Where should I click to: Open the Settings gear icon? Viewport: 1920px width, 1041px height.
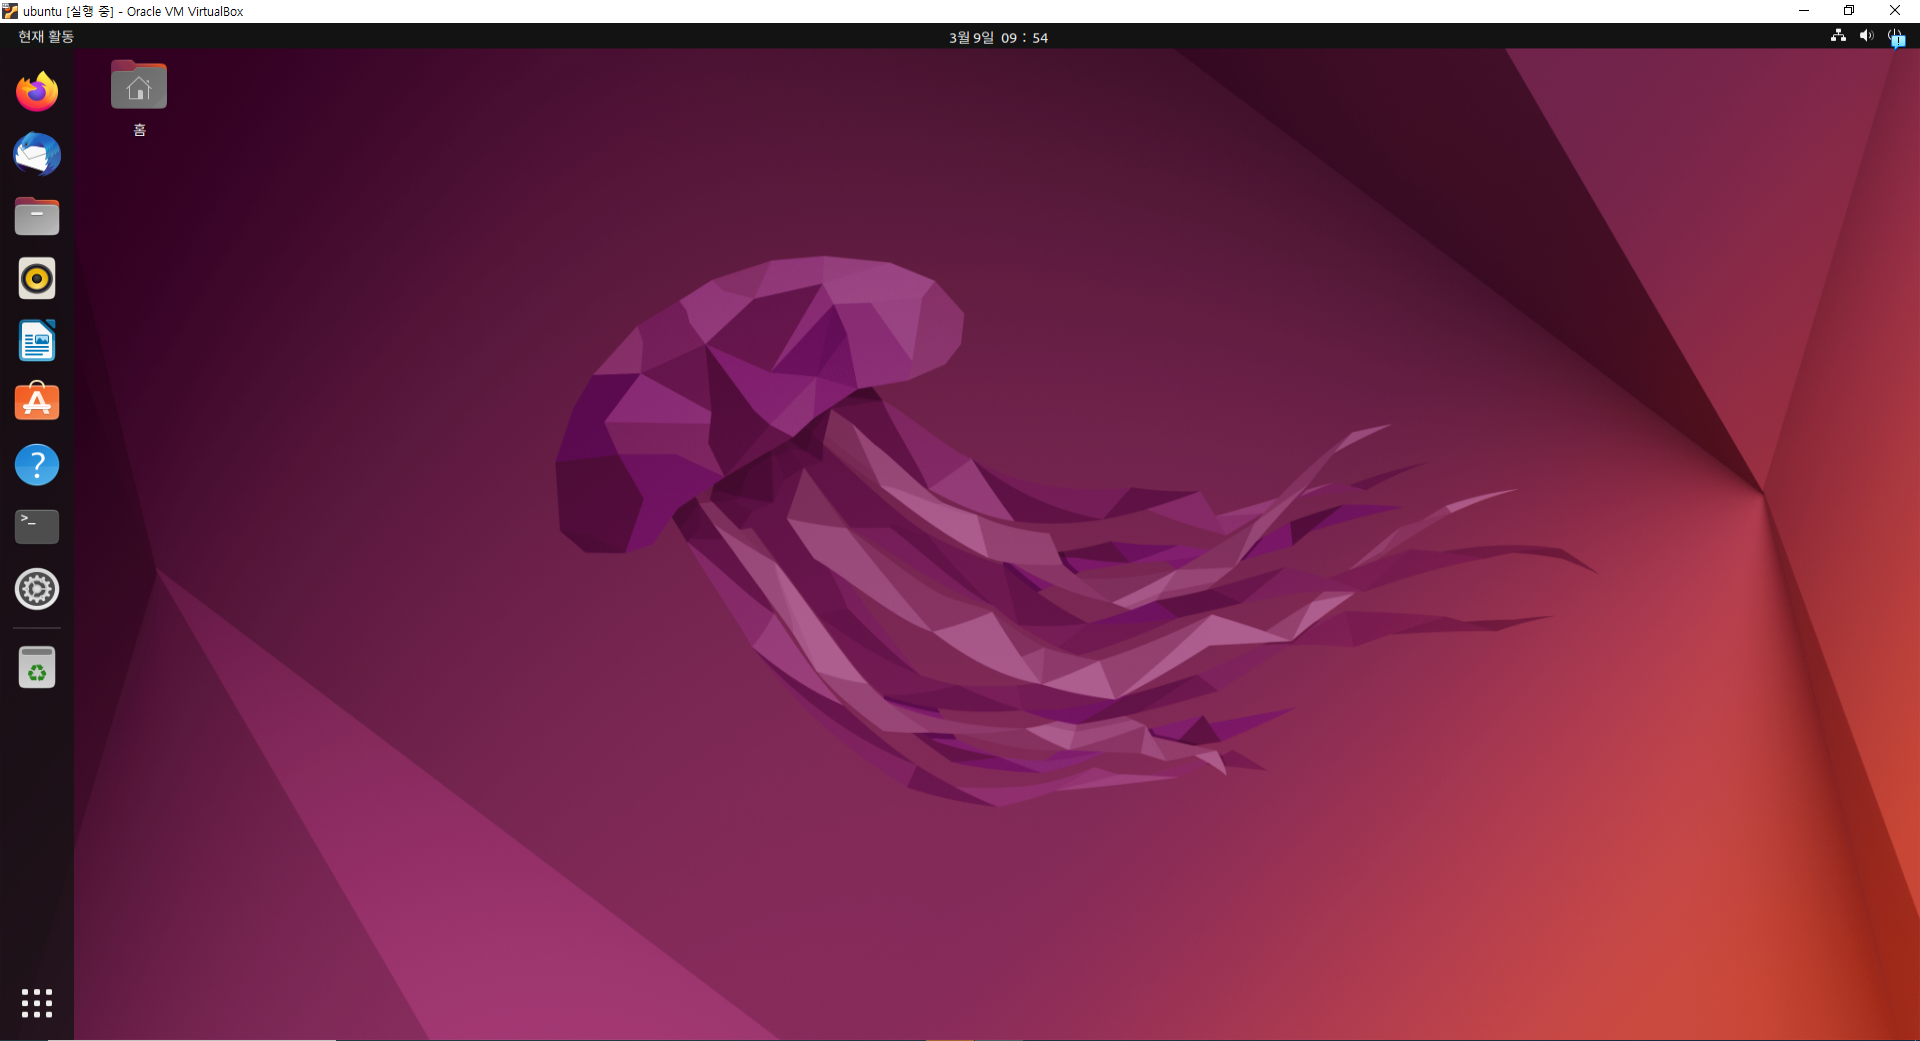point(37,589)
